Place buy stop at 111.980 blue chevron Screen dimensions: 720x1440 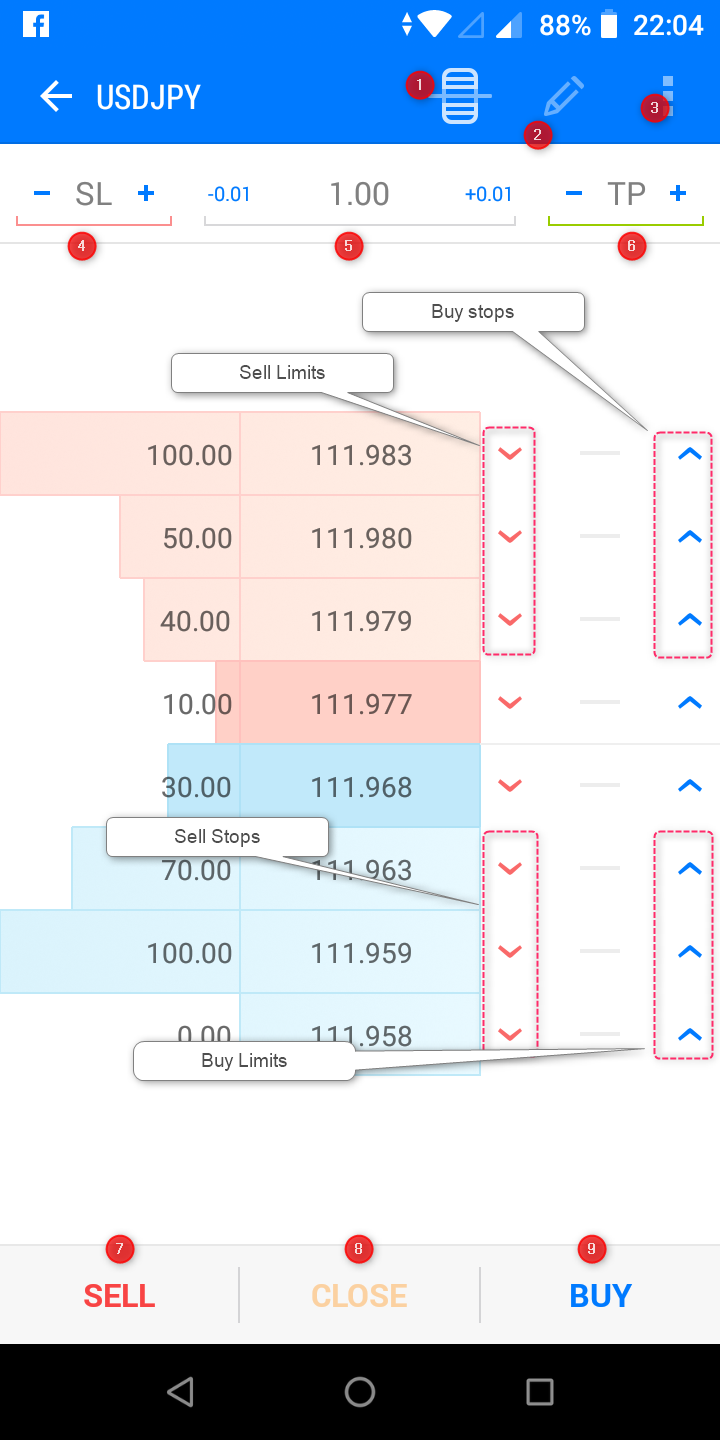(690, 537)
